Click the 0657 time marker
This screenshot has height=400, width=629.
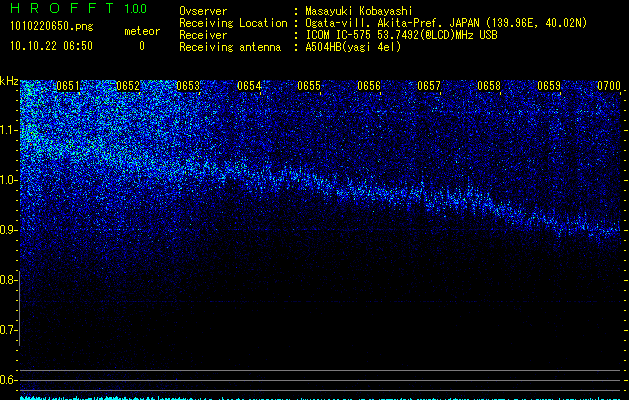tap(429, 86)
